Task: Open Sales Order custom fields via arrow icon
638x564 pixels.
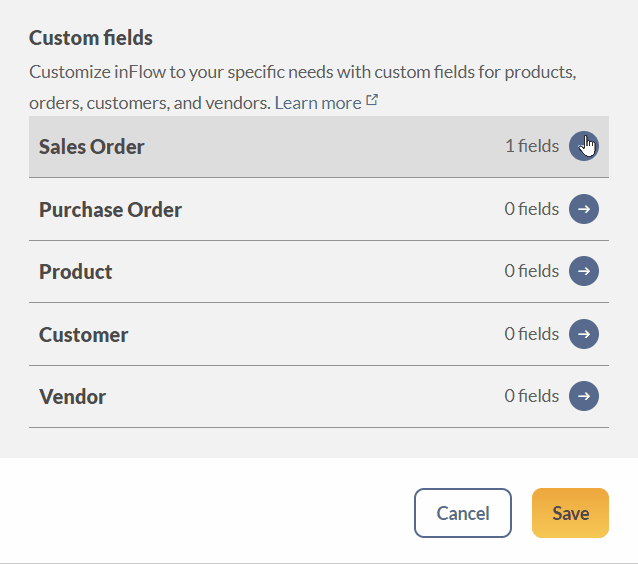Action: [x=583, y=146]
